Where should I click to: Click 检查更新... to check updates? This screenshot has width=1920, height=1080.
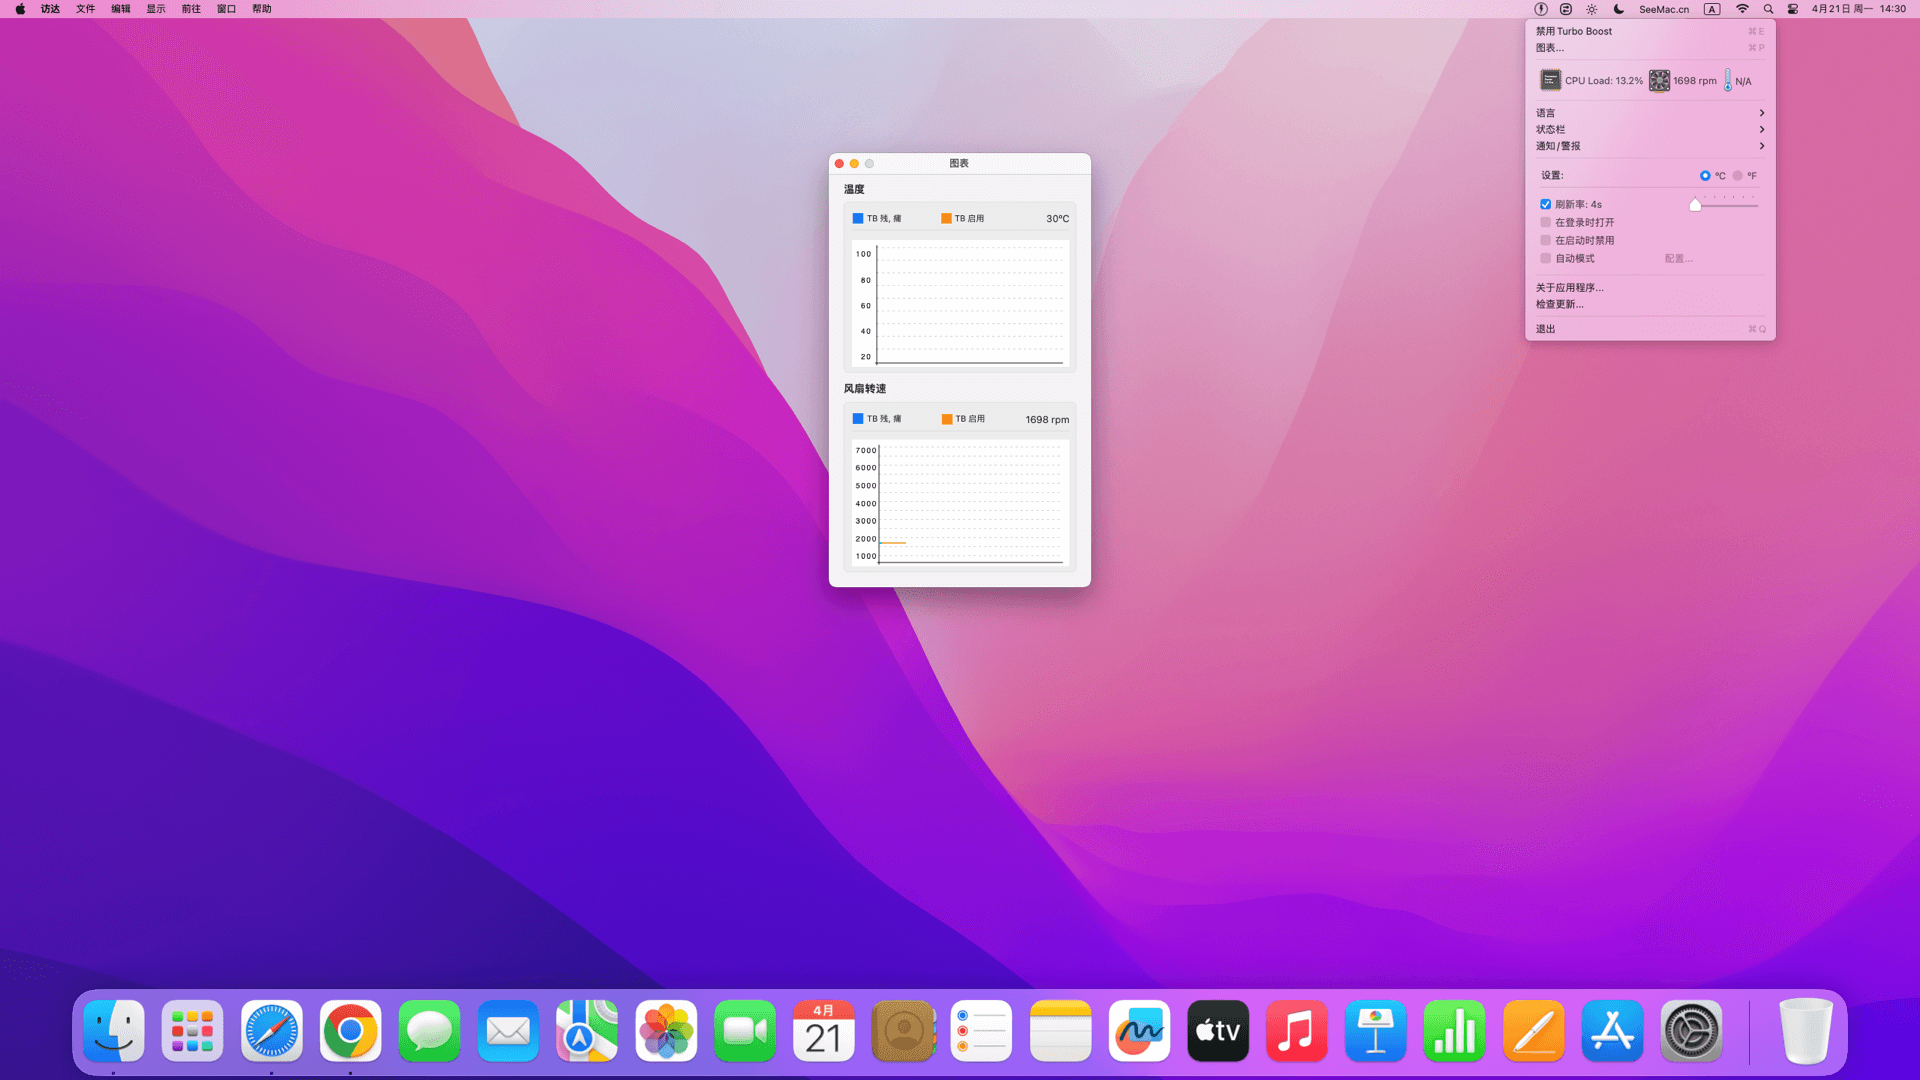[1559, 304]
